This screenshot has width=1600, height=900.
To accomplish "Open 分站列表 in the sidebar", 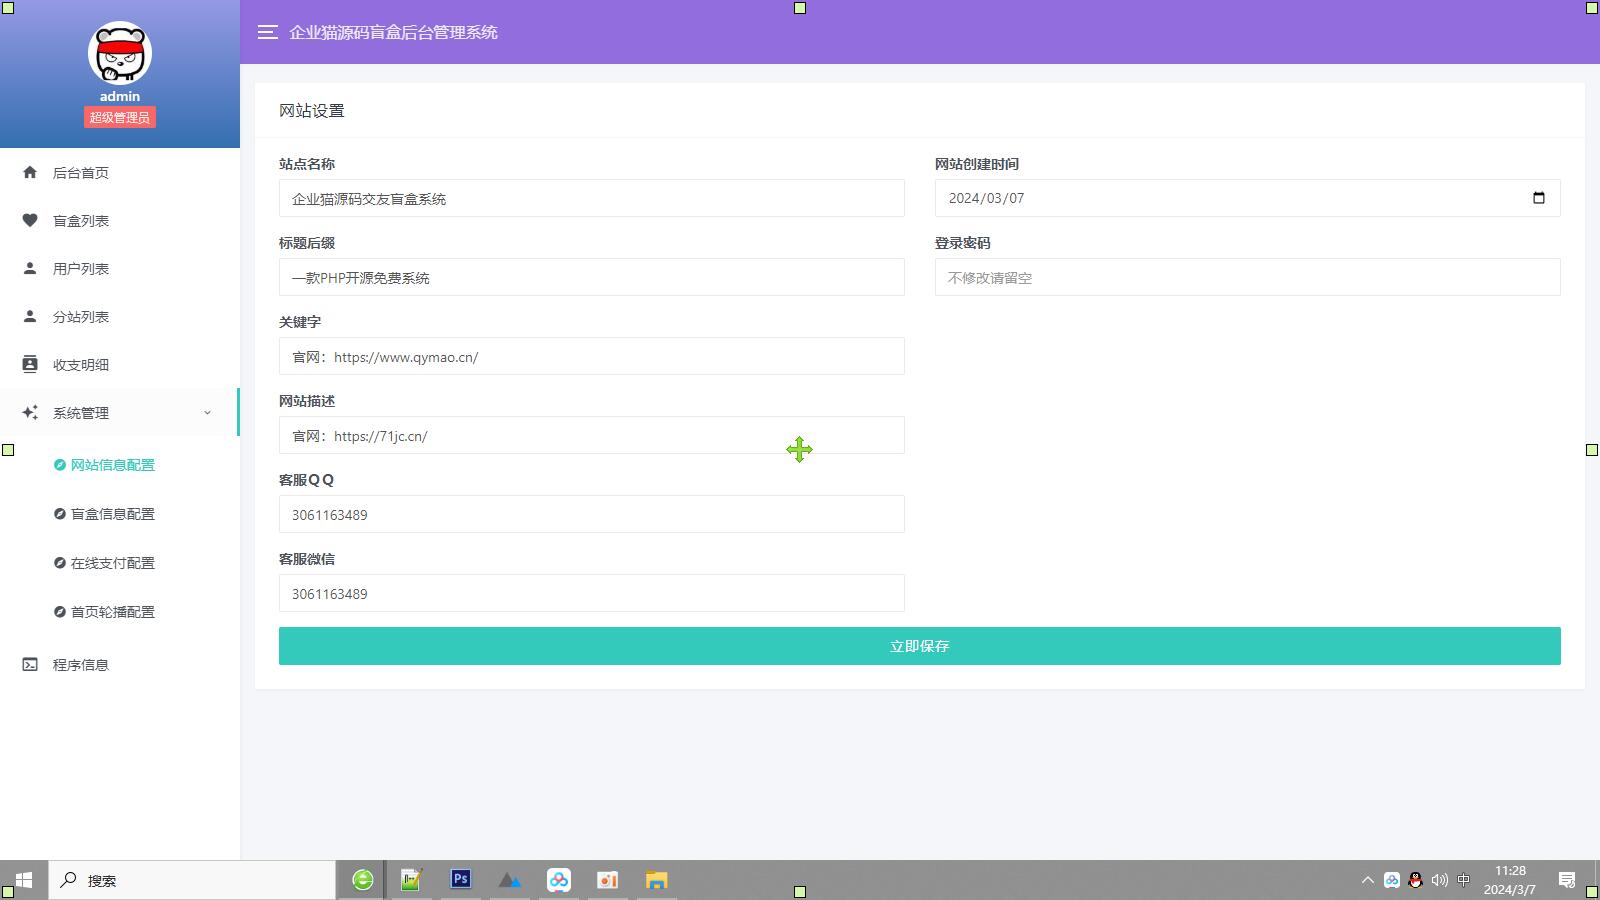I will pos(80,317).
